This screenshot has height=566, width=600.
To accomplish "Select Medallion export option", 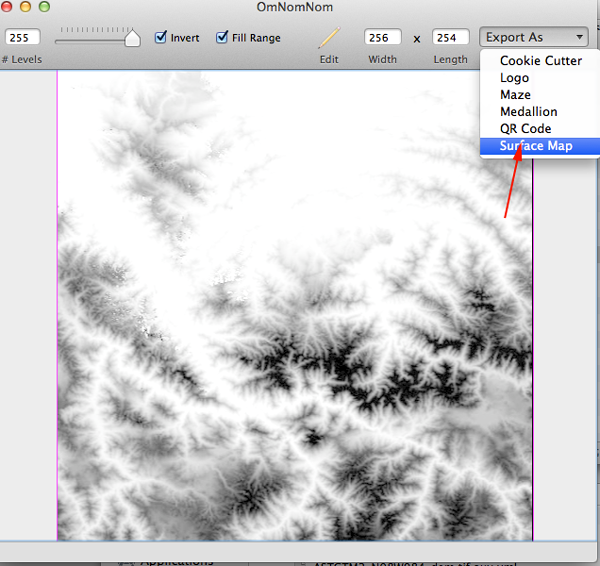I will pos(540,111).
